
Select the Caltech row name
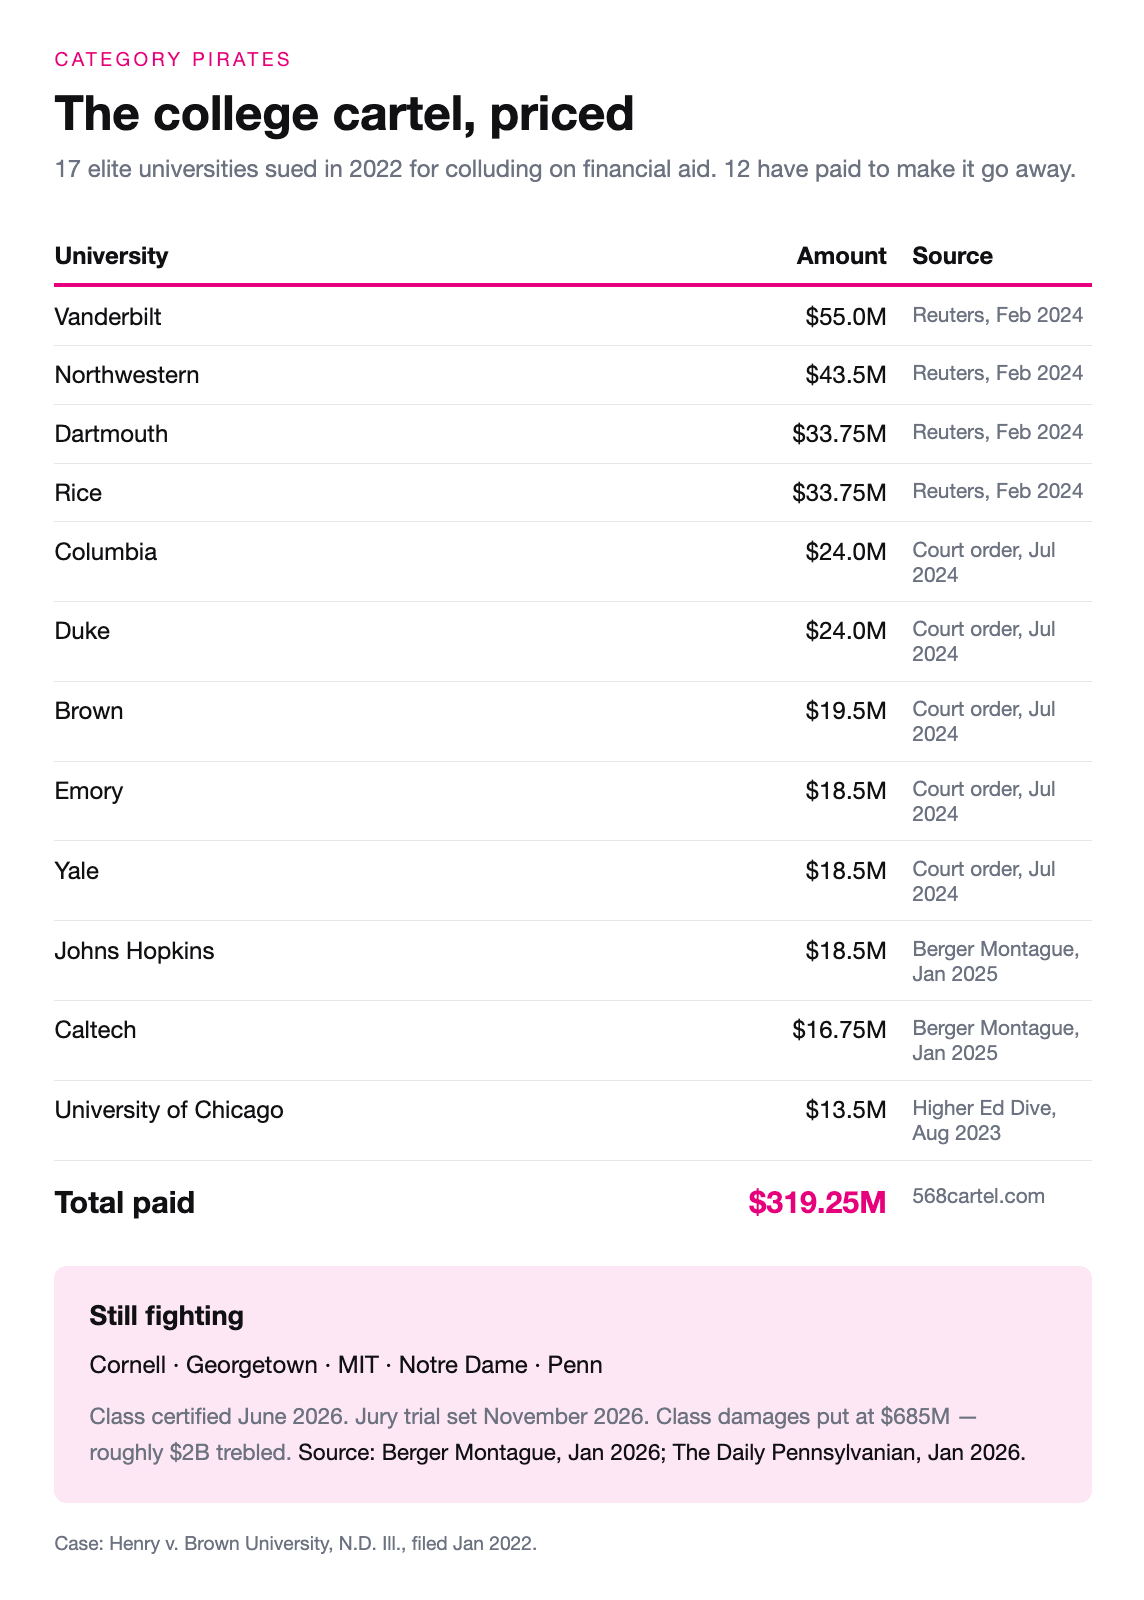click(95, 1030)
